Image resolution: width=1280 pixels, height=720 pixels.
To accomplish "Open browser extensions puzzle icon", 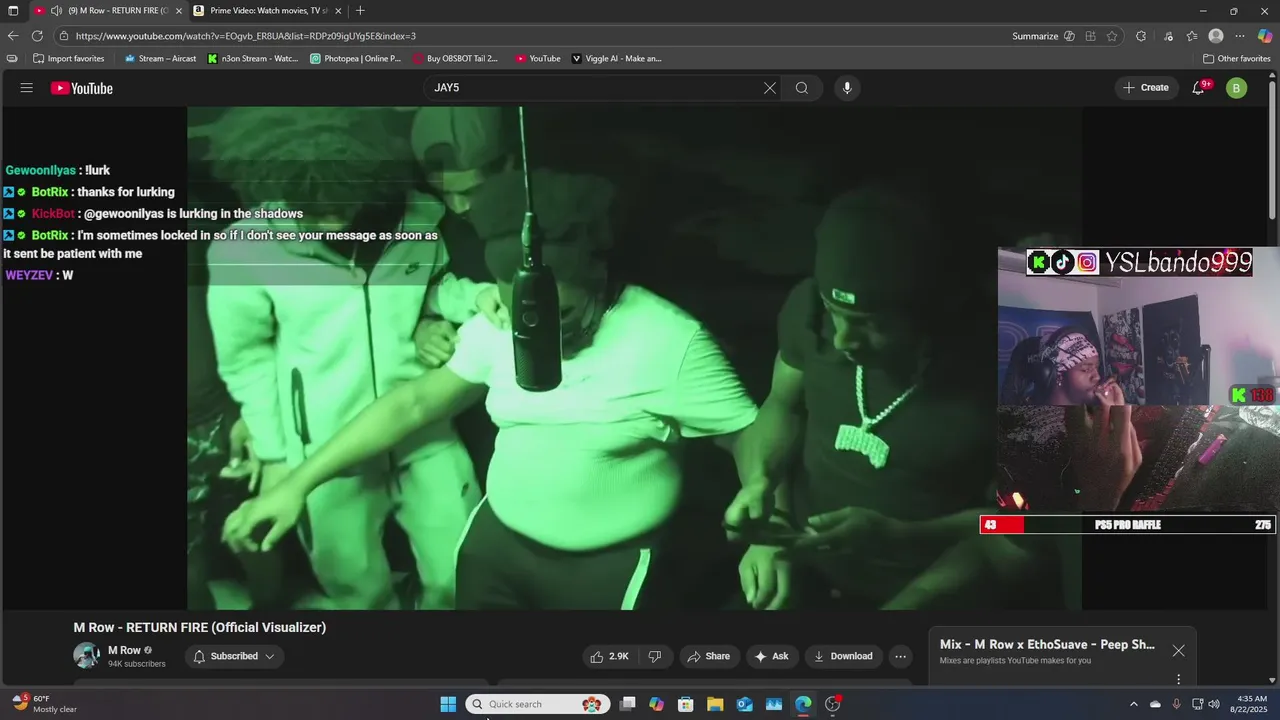I will pyautogui.click(x=1141, y=36).
